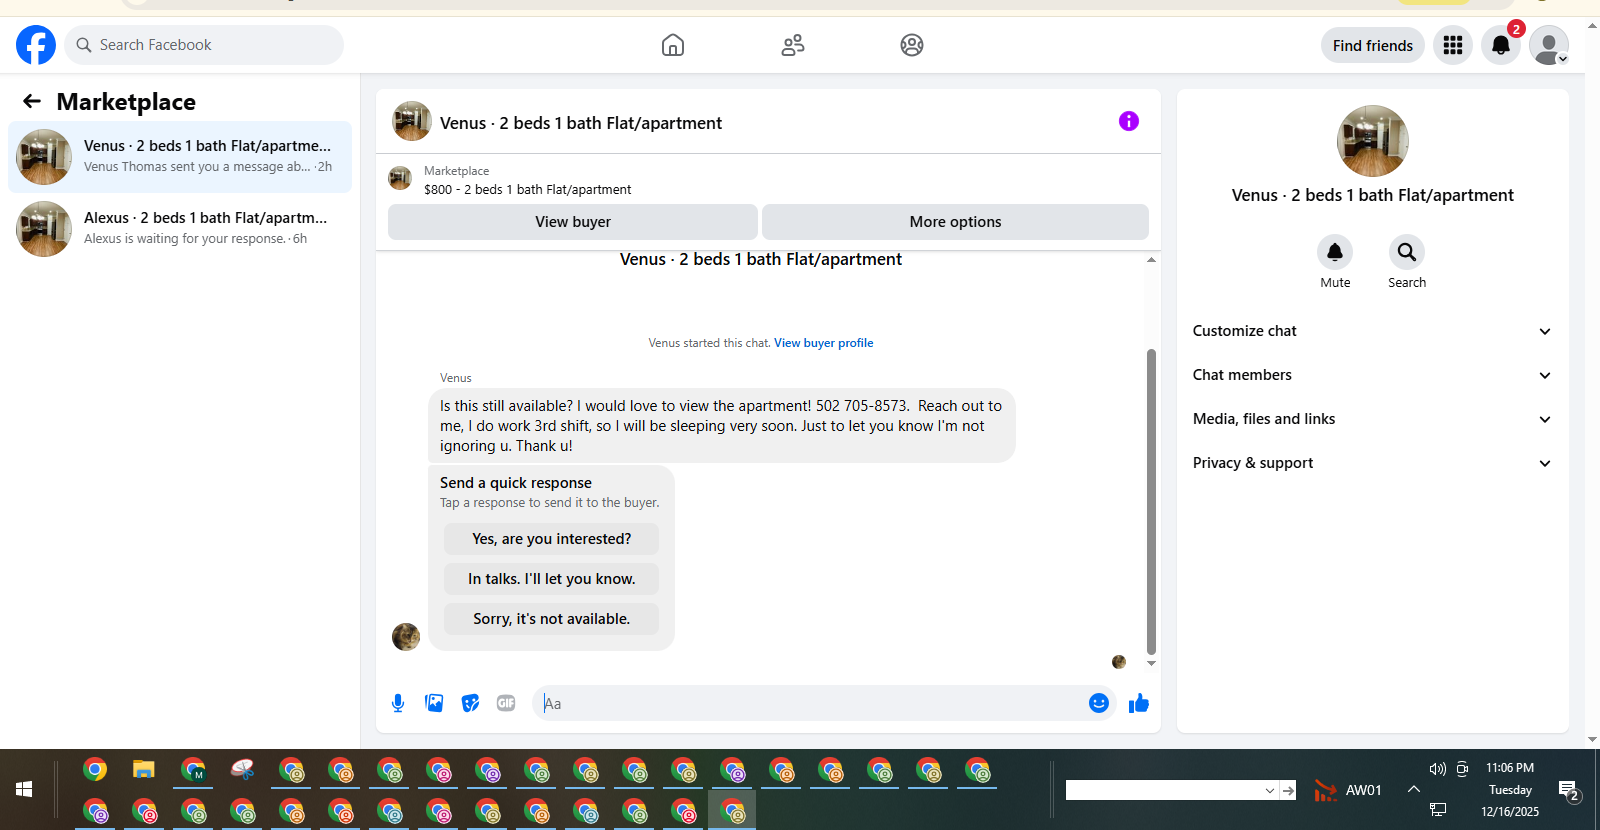Click the taskbar address go arrow button
The image size is (1600, 830).
1288,790
